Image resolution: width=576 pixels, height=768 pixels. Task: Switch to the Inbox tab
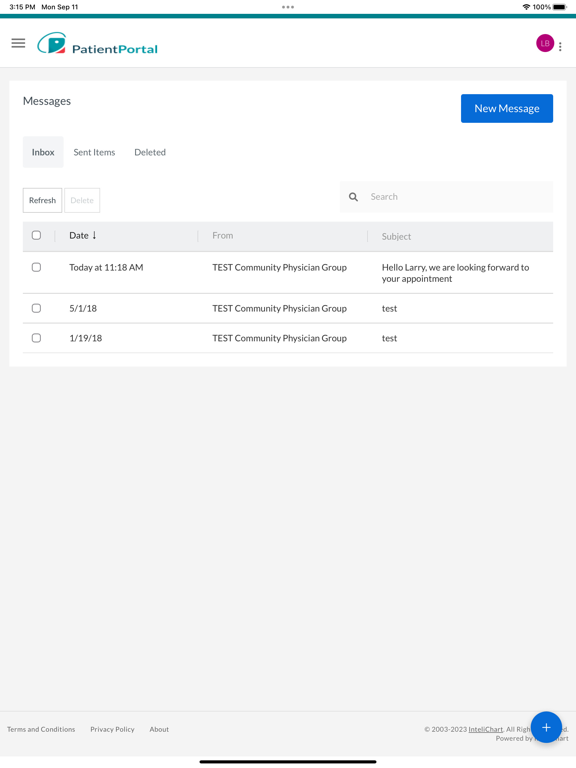(43, 152)
